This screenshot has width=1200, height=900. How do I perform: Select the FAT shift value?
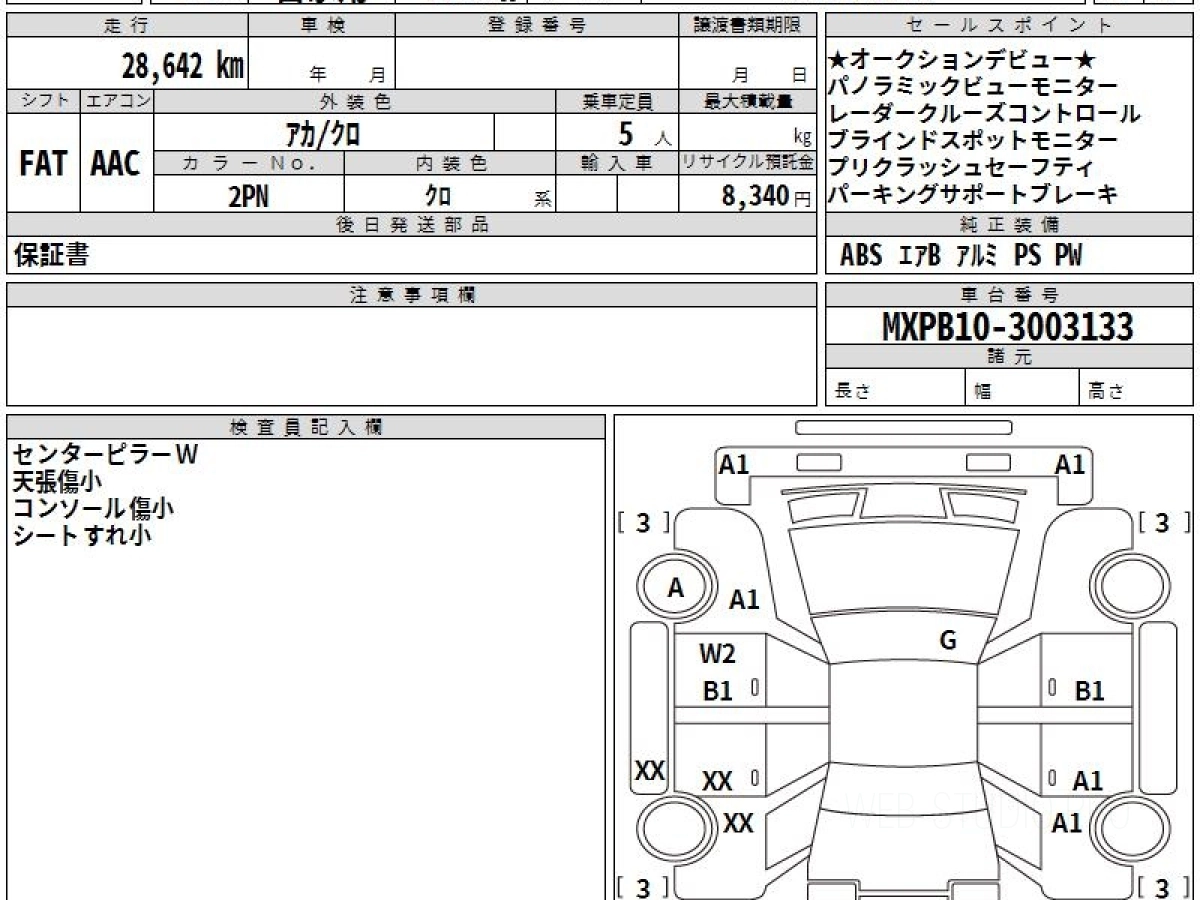click(43, 164)
